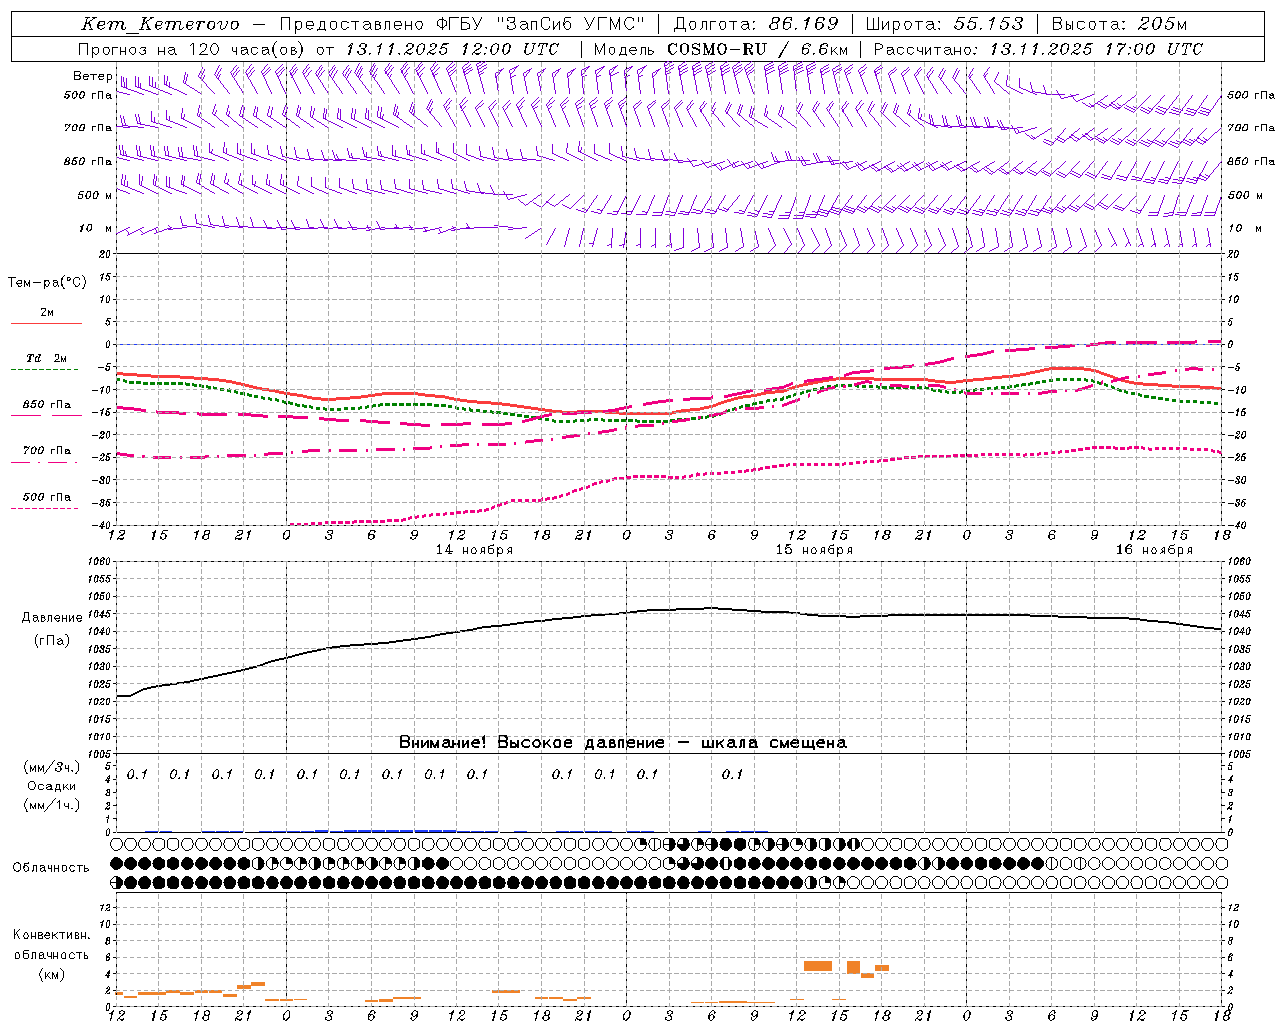1280x1024 pixels.
Task: Click the Облачность cloud cover label
Action: point(50,868)
